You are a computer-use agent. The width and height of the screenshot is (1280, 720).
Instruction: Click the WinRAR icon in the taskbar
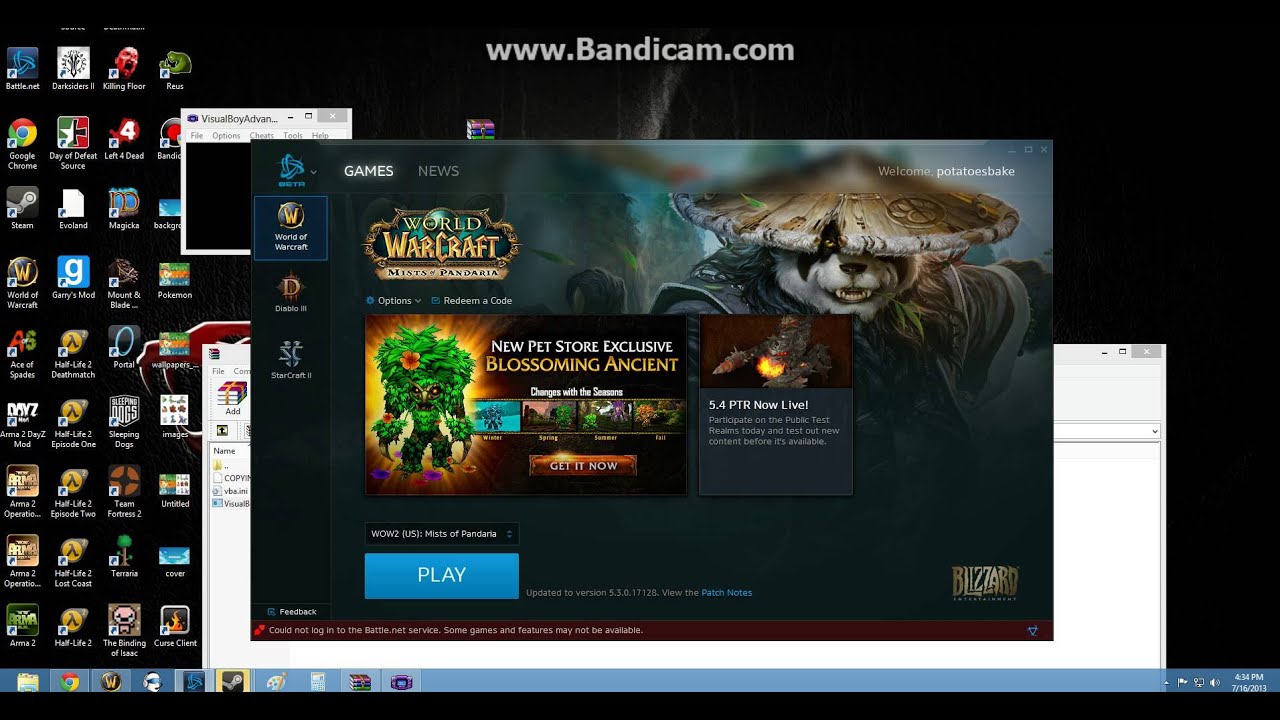pyautogui.click(x=358, y=682)
